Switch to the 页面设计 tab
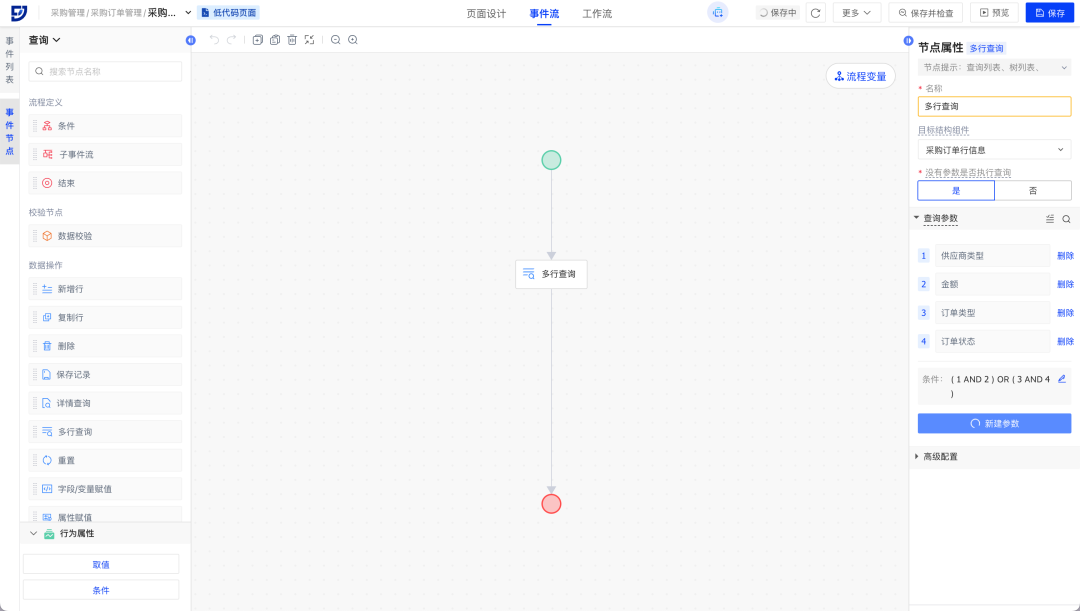The height and width of the screenshot is (611, 1080). [x=486, y=14]
